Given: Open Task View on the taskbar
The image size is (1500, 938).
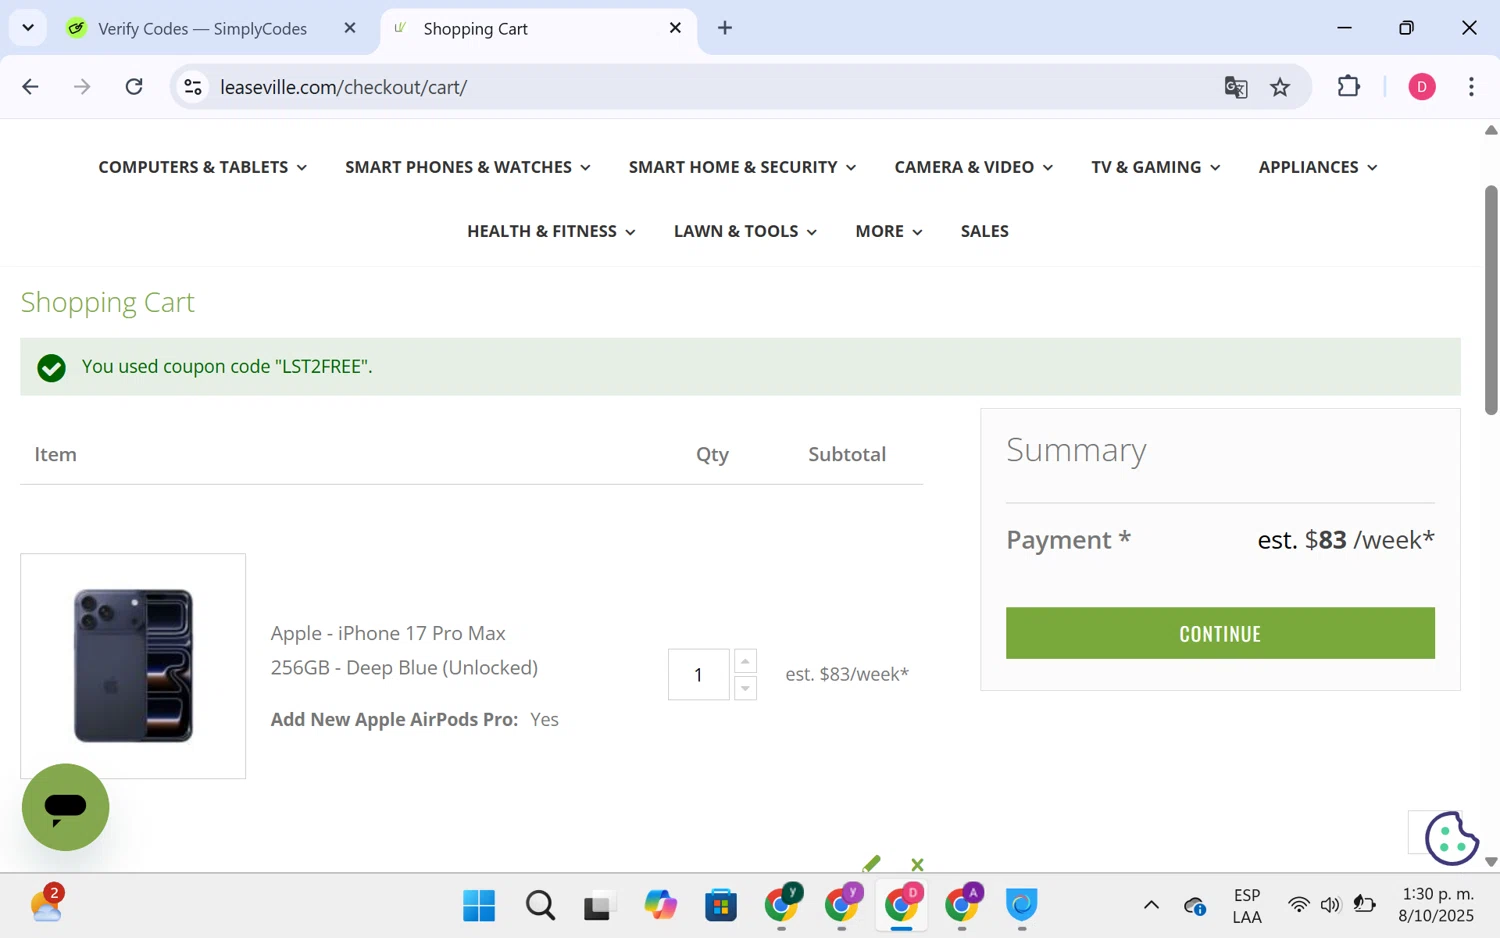Looking at the screenshot, I should click(599, 906).
